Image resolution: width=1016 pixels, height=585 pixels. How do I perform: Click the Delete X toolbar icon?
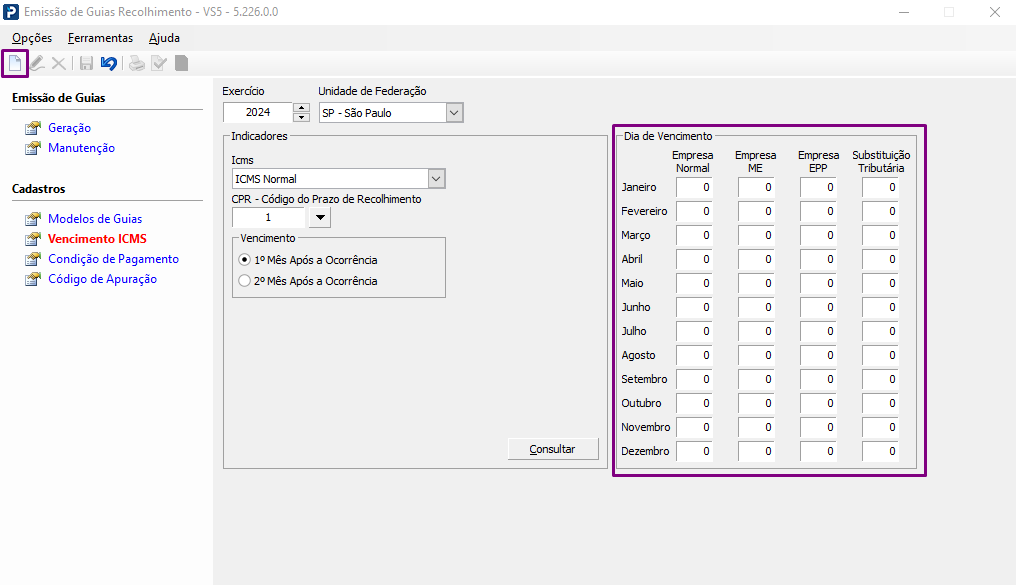point(58,63)
